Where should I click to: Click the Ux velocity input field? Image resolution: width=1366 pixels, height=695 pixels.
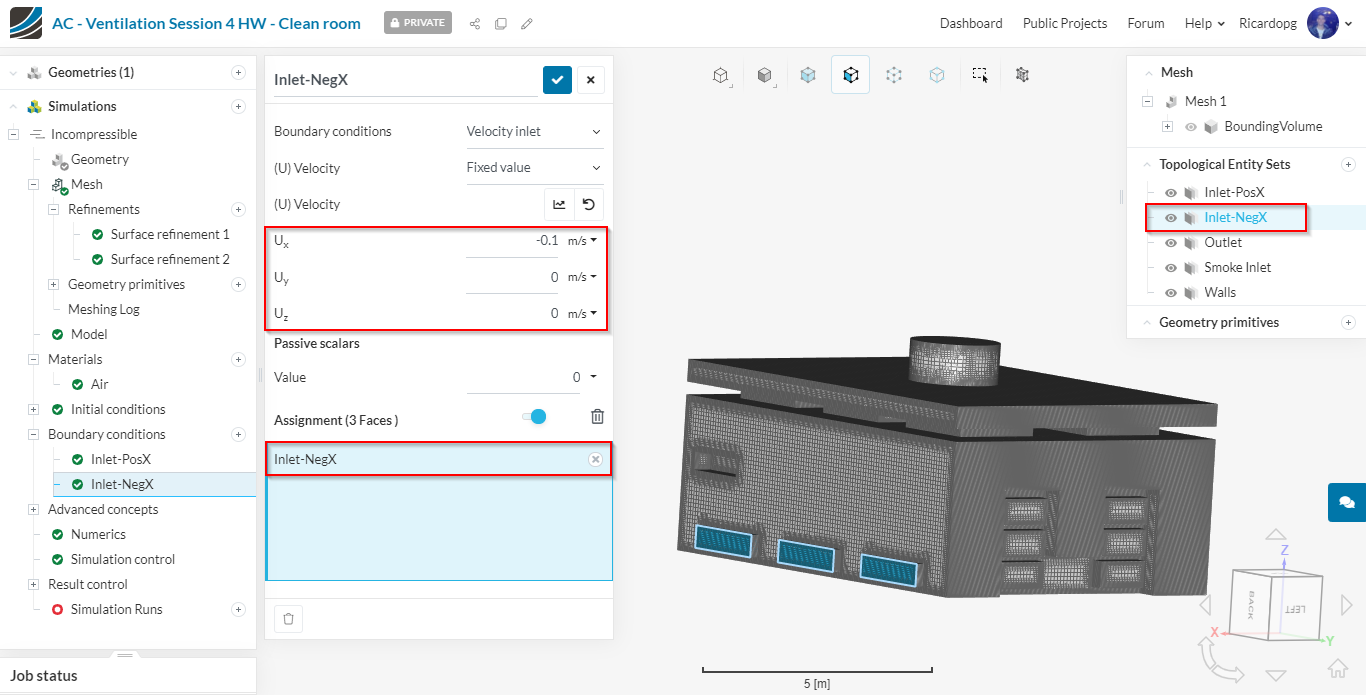coord(512,241)
